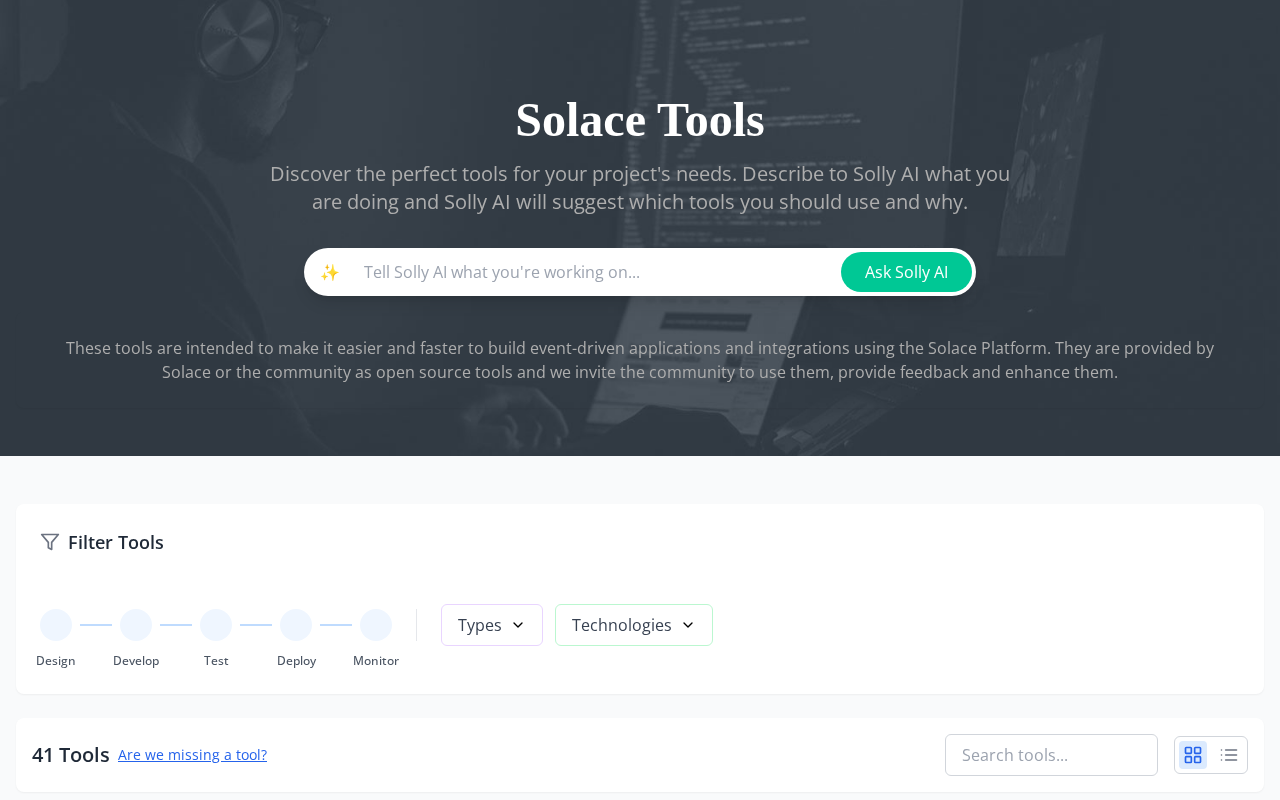1280x800 pixels.
Task: Click the sparkle icon in Solly search bar
Action: click(330, 272)
